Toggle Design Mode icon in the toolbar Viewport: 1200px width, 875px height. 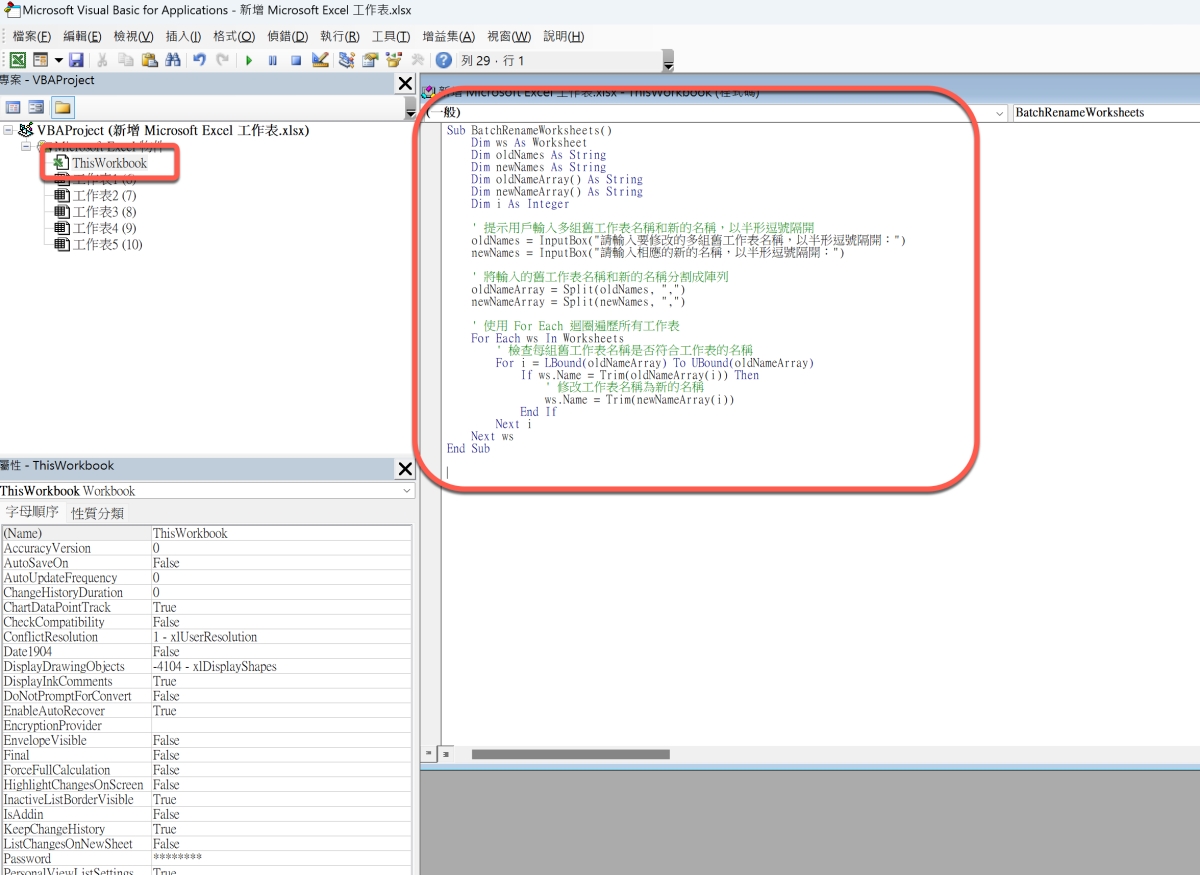pos(320,60)
